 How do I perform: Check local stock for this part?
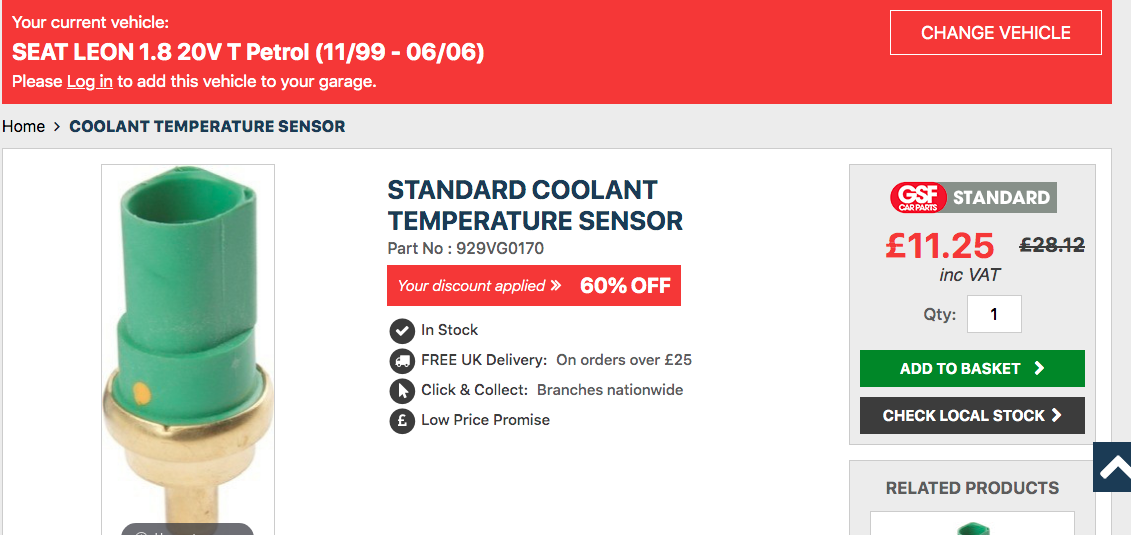coord(972,415)
